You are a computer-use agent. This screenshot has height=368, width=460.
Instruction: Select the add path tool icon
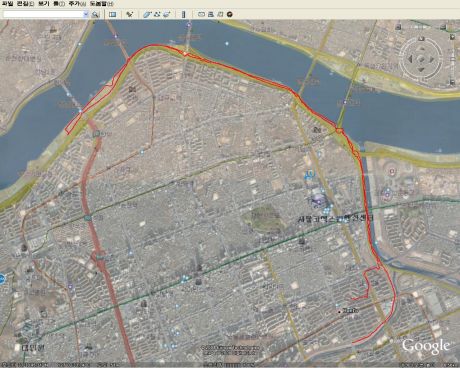[x=157, y=14]
